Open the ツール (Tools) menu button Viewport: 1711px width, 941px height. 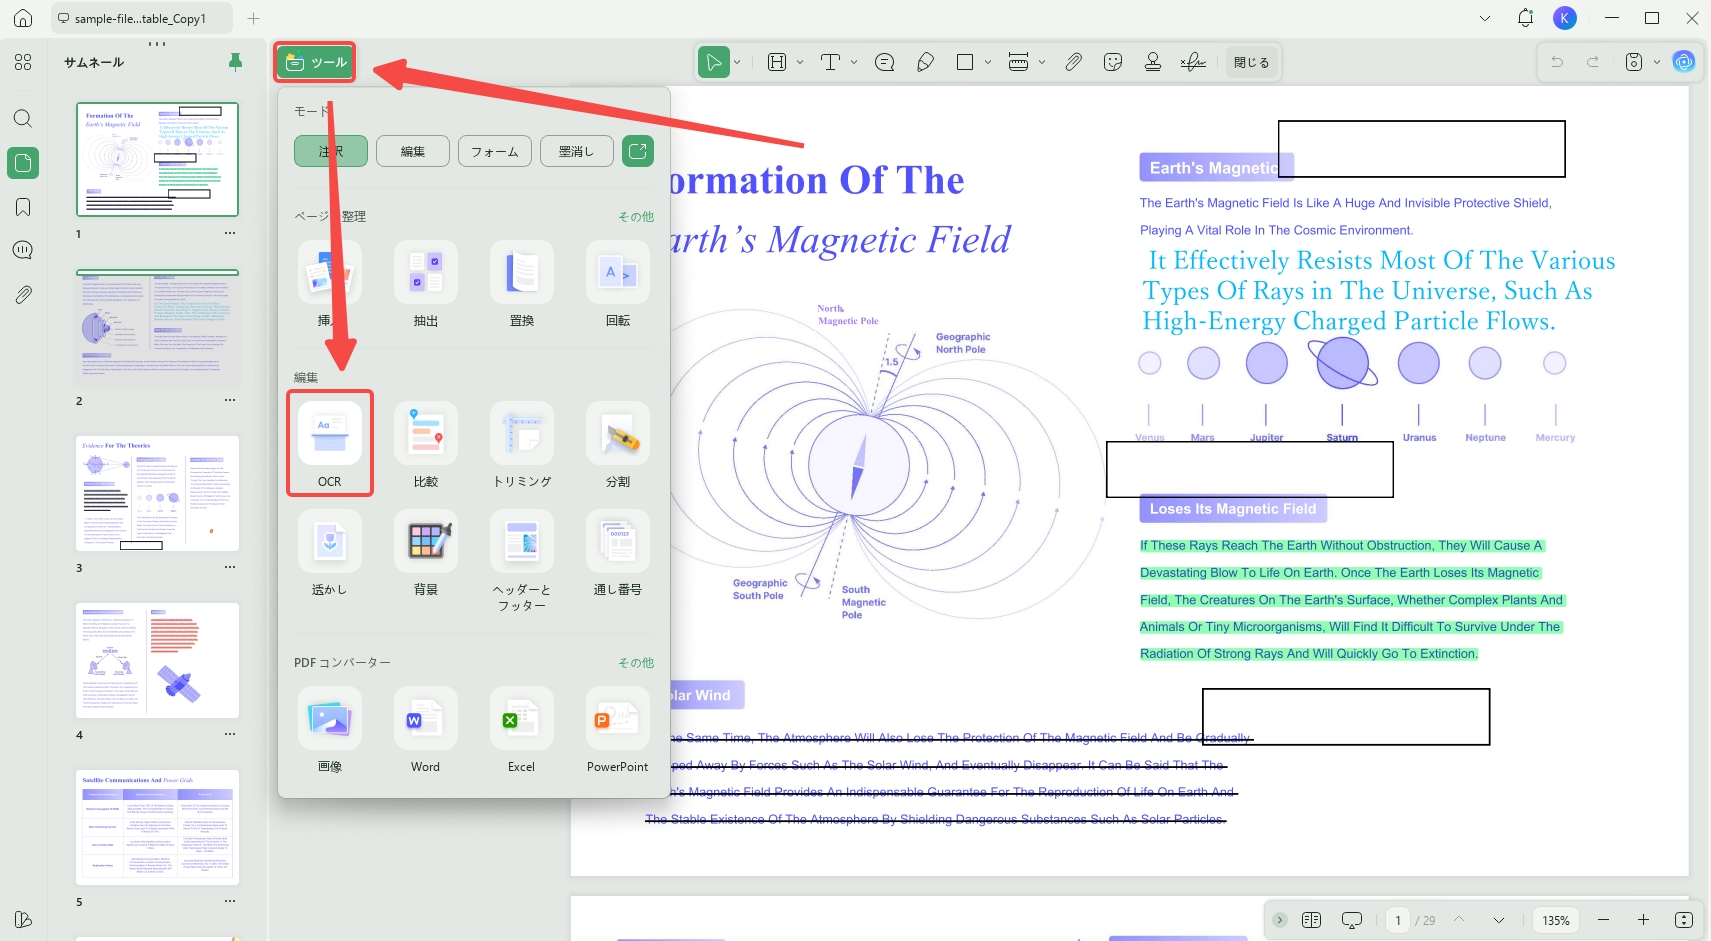pos(315,62)
